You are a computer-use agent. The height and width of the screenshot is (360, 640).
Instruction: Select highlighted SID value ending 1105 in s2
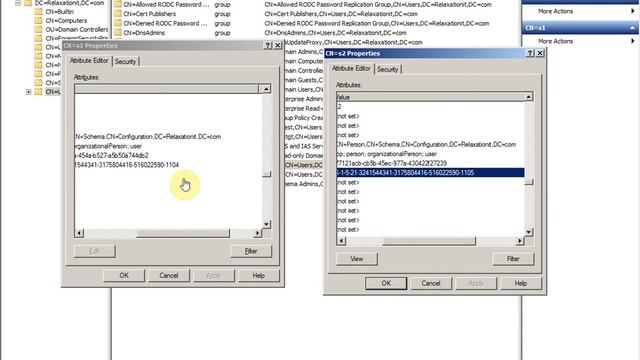[x=431, y=173]
